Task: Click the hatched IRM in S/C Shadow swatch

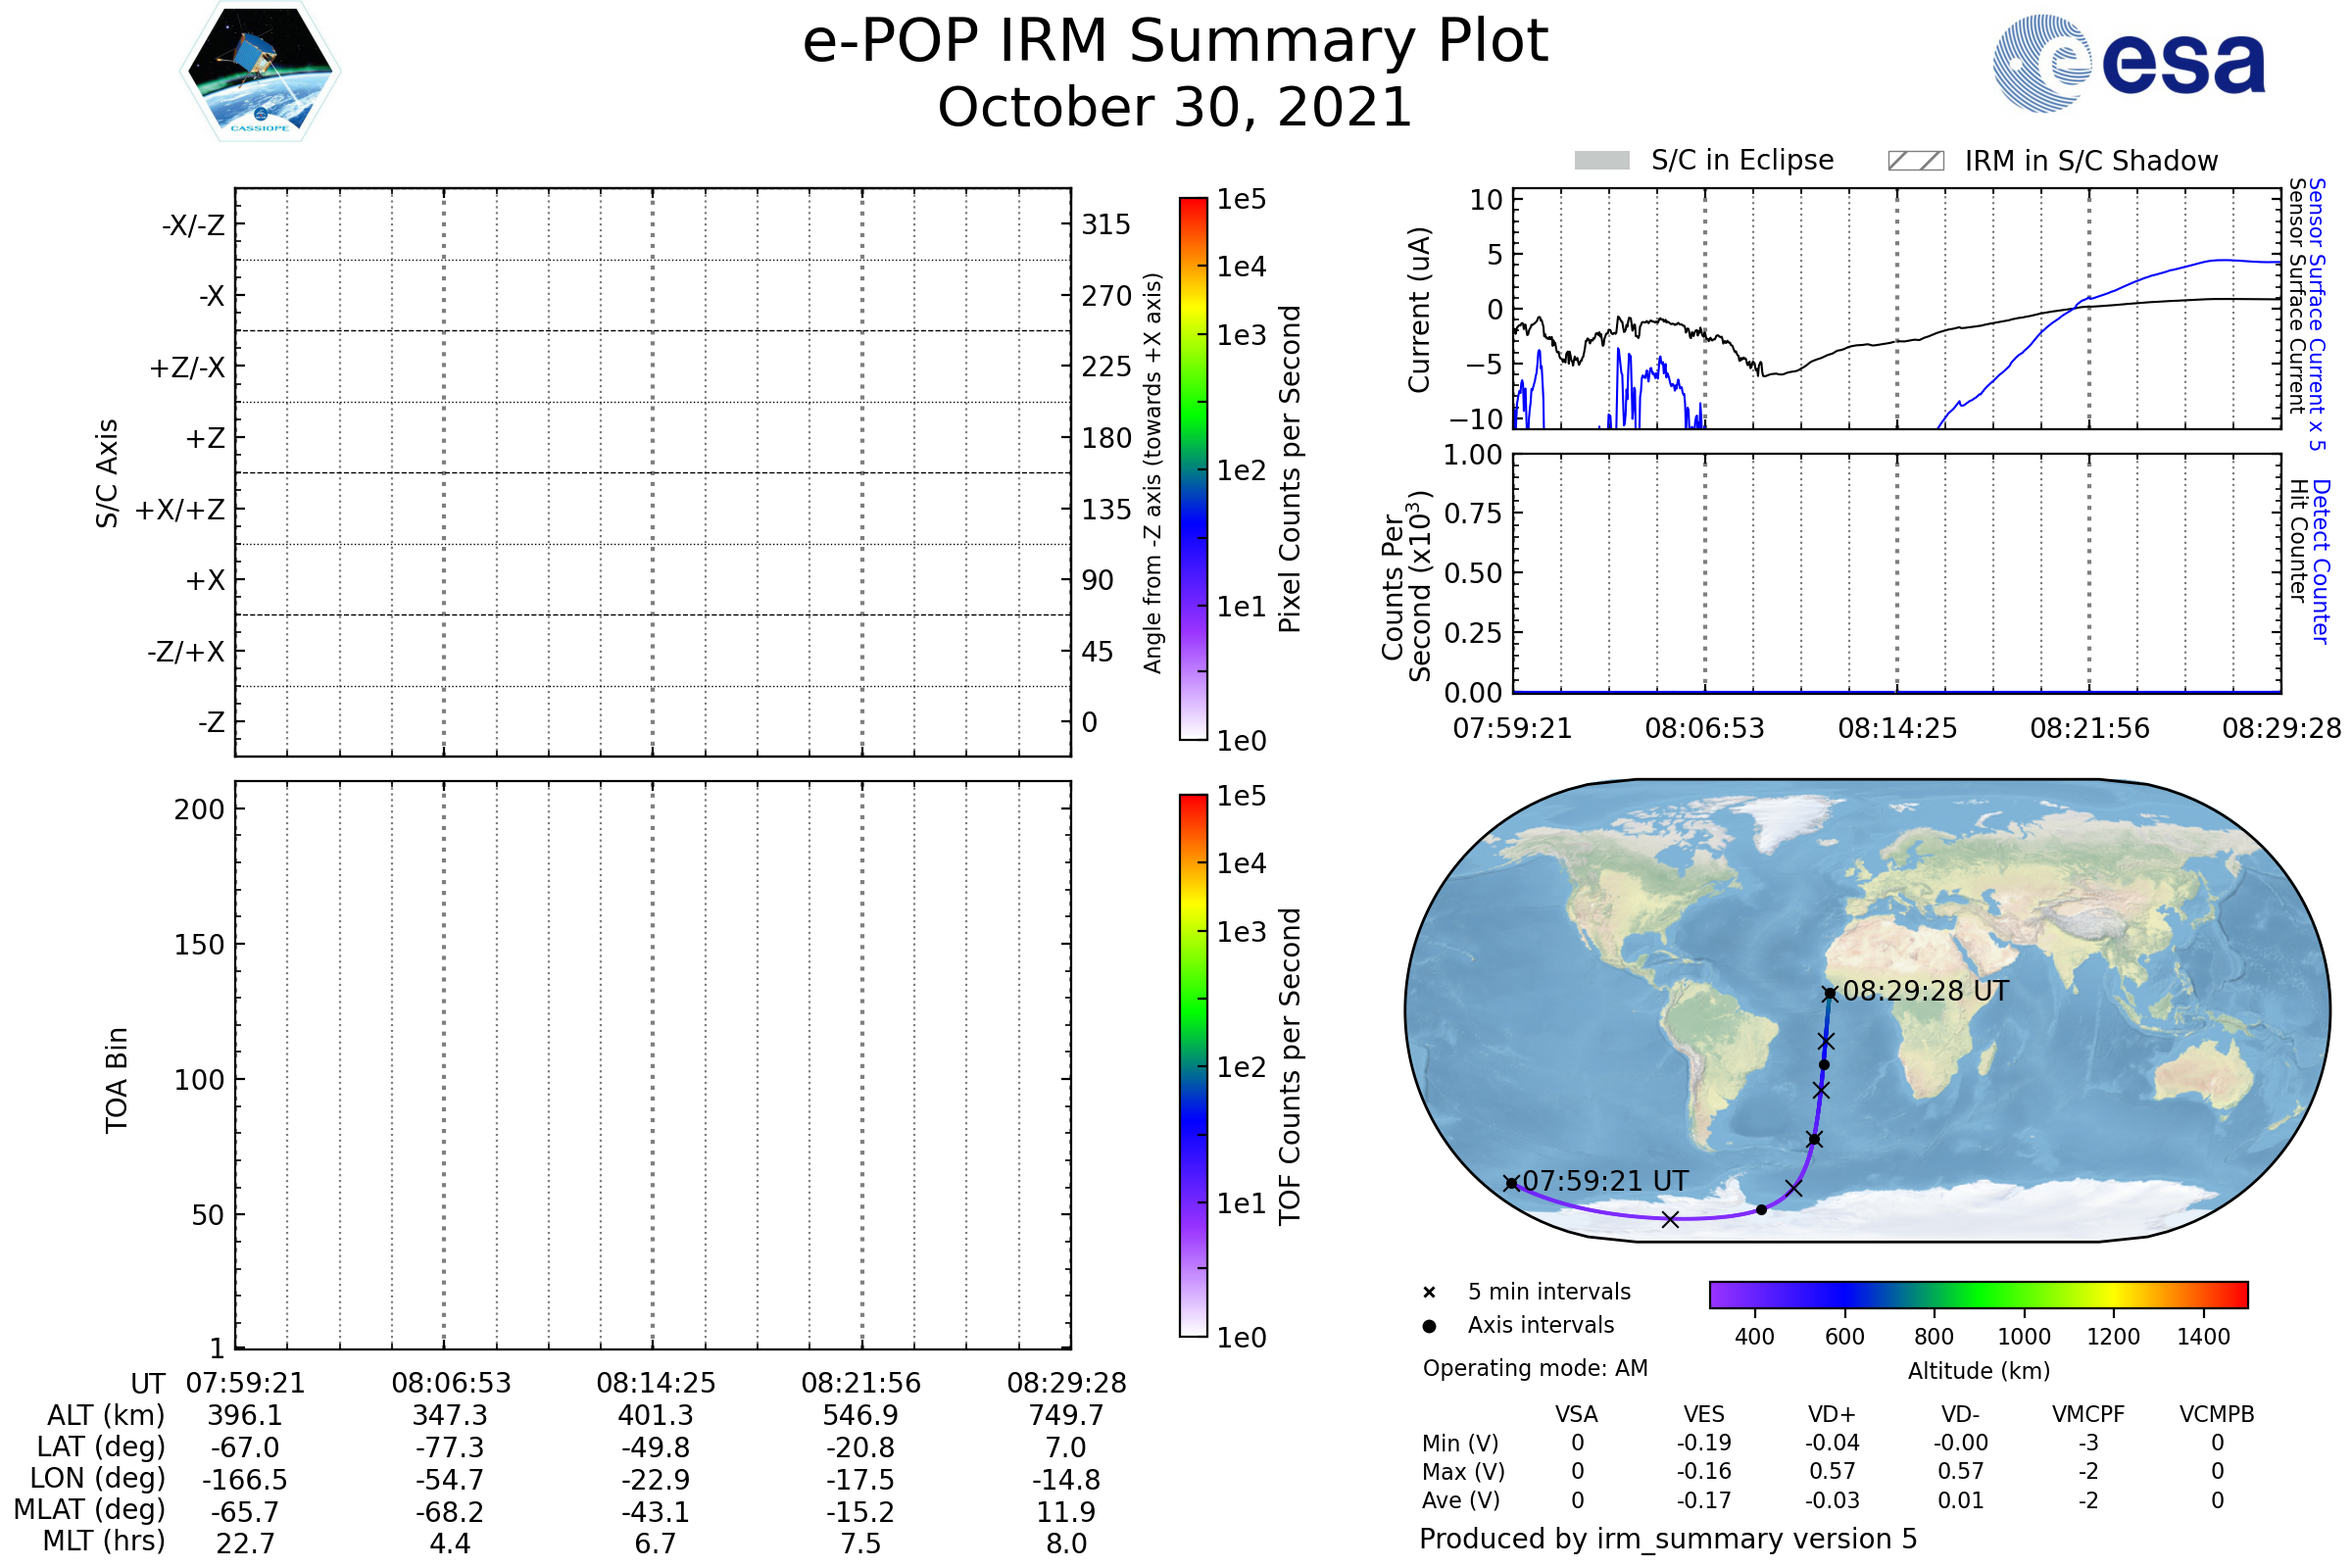Action: pyautogui.click(x=1915, y=161)
